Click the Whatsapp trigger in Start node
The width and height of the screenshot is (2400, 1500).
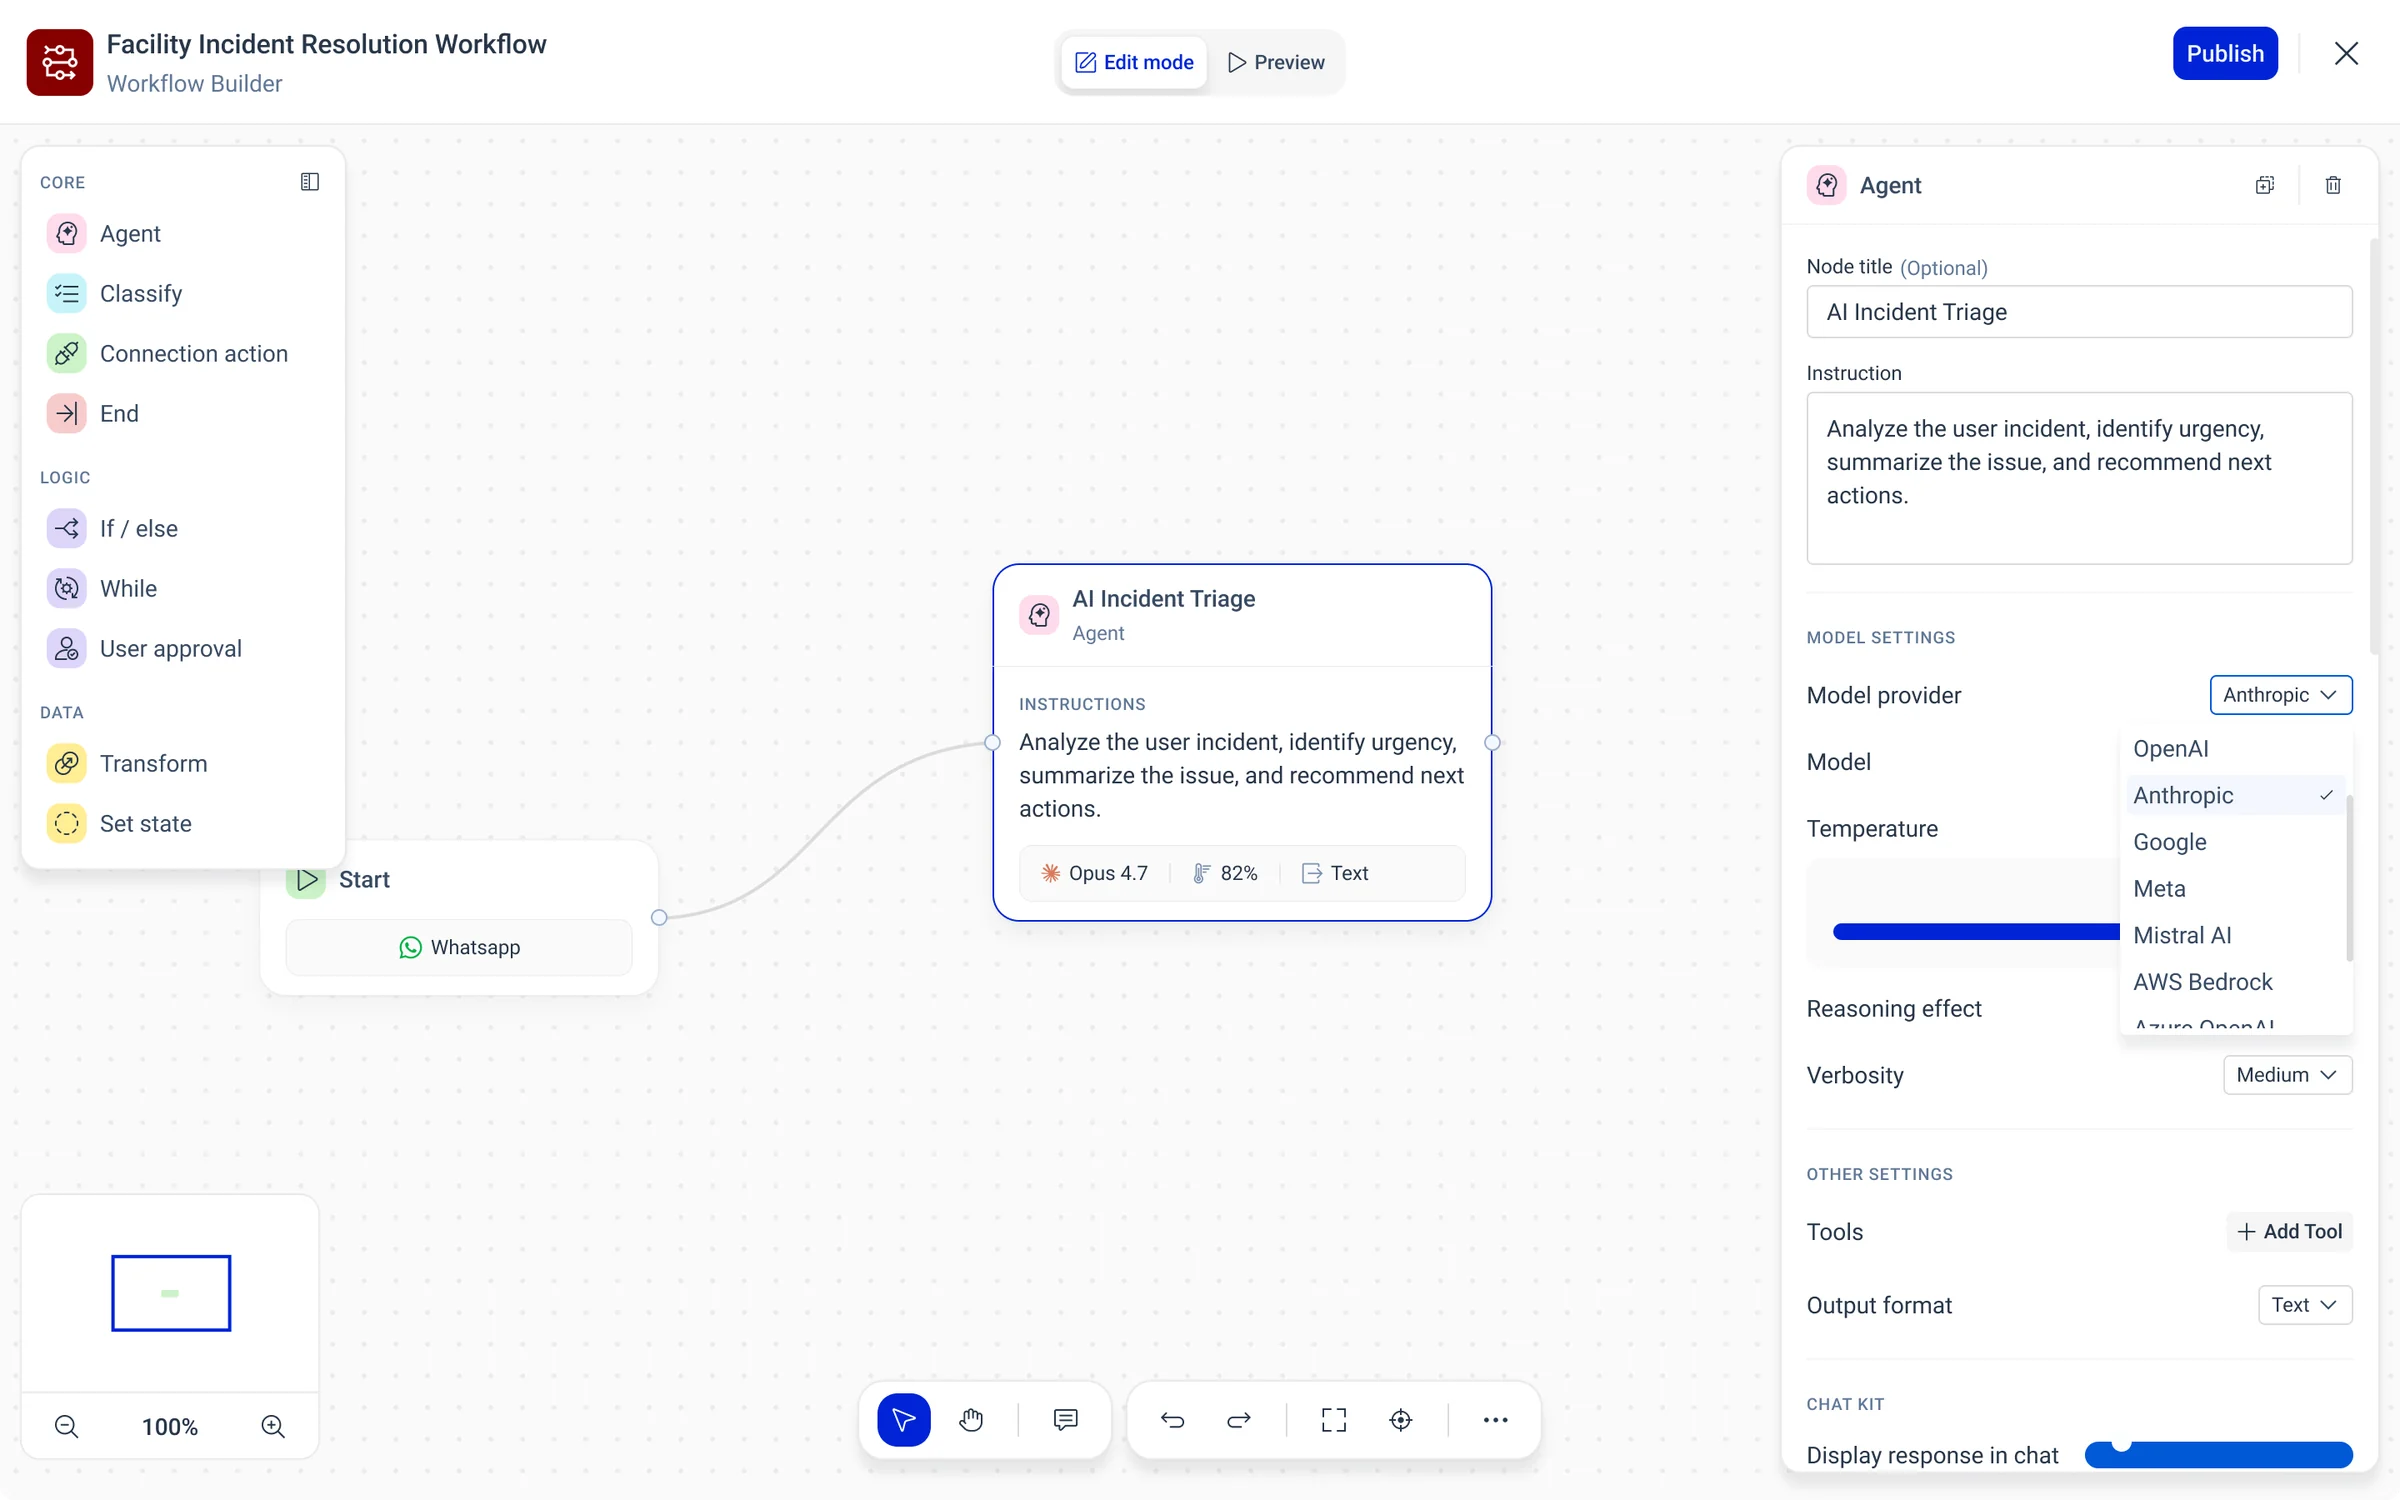459,947
